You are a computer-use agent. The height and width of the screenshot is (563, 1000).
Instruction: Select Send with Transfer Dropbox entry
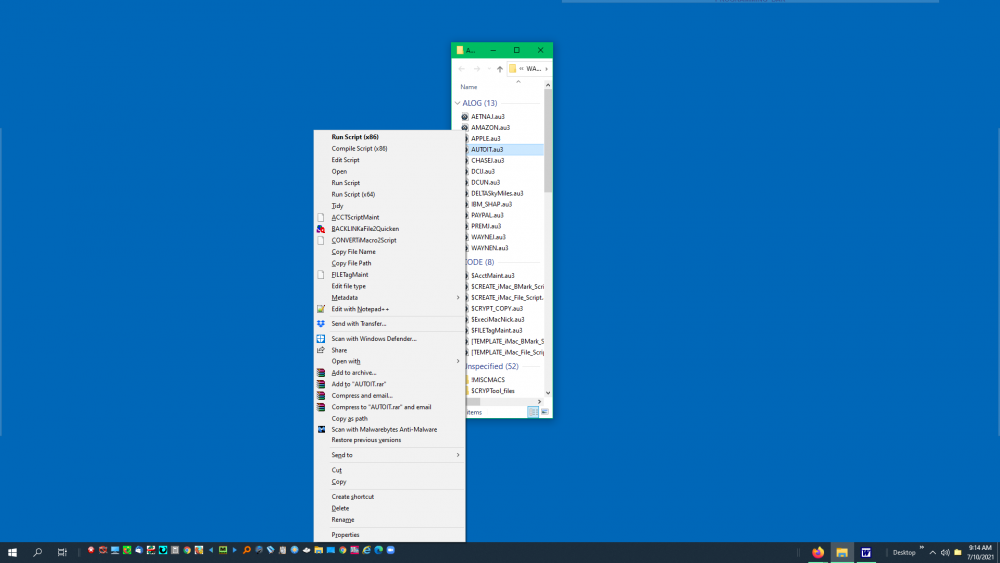click(x=389, y=323)
